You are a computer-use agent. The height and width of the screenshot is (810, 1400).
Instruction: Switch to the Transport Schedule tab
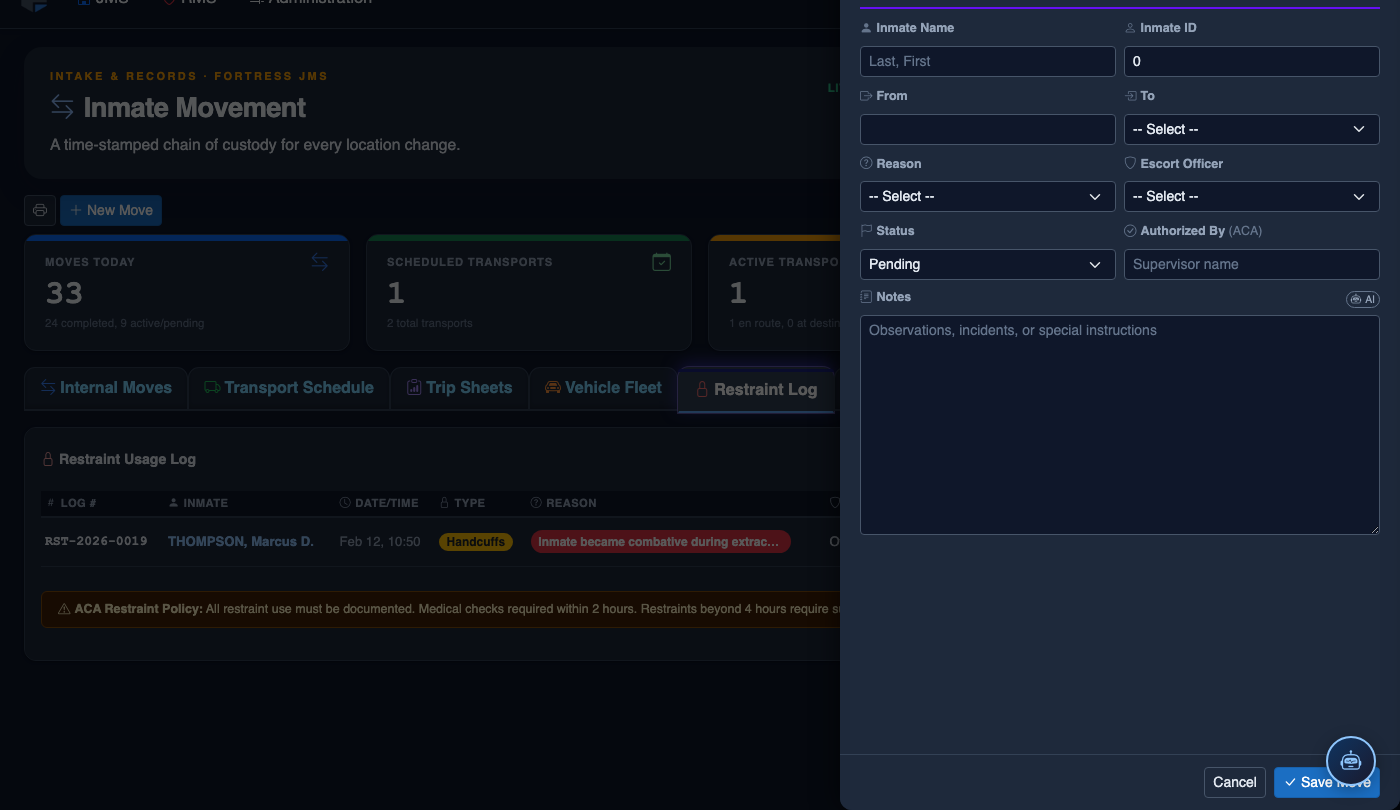pos(289,388)
